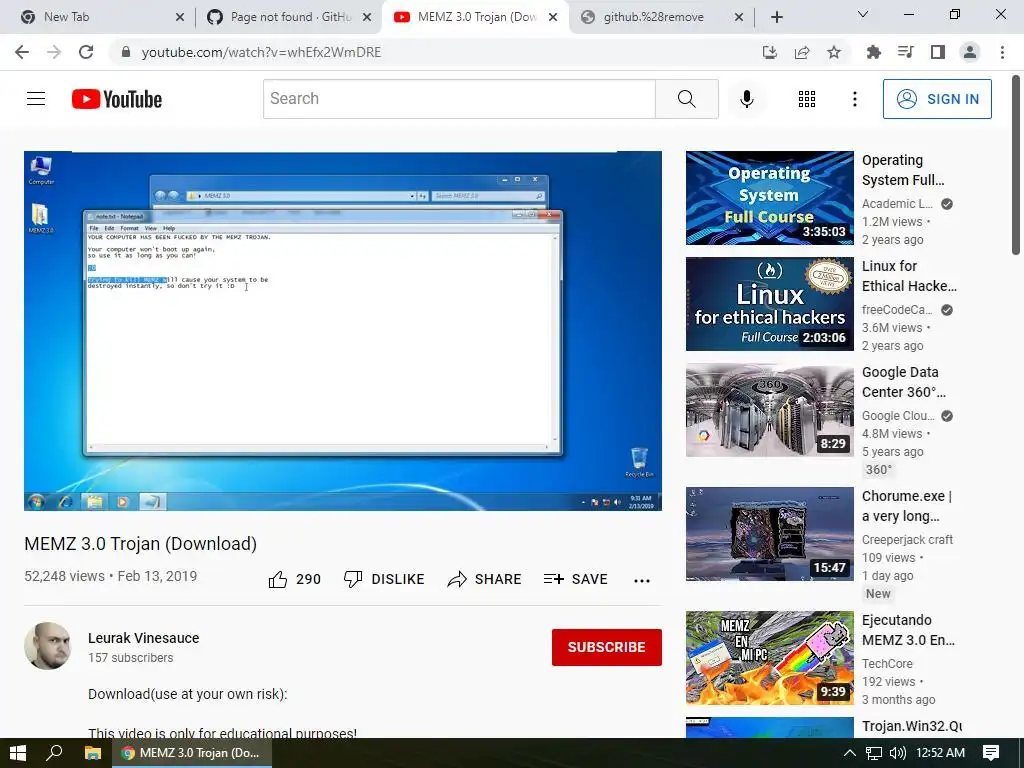Start voice search with microphone icon
The width and height of the screenshot is (1024, 768).
[746, 99]
